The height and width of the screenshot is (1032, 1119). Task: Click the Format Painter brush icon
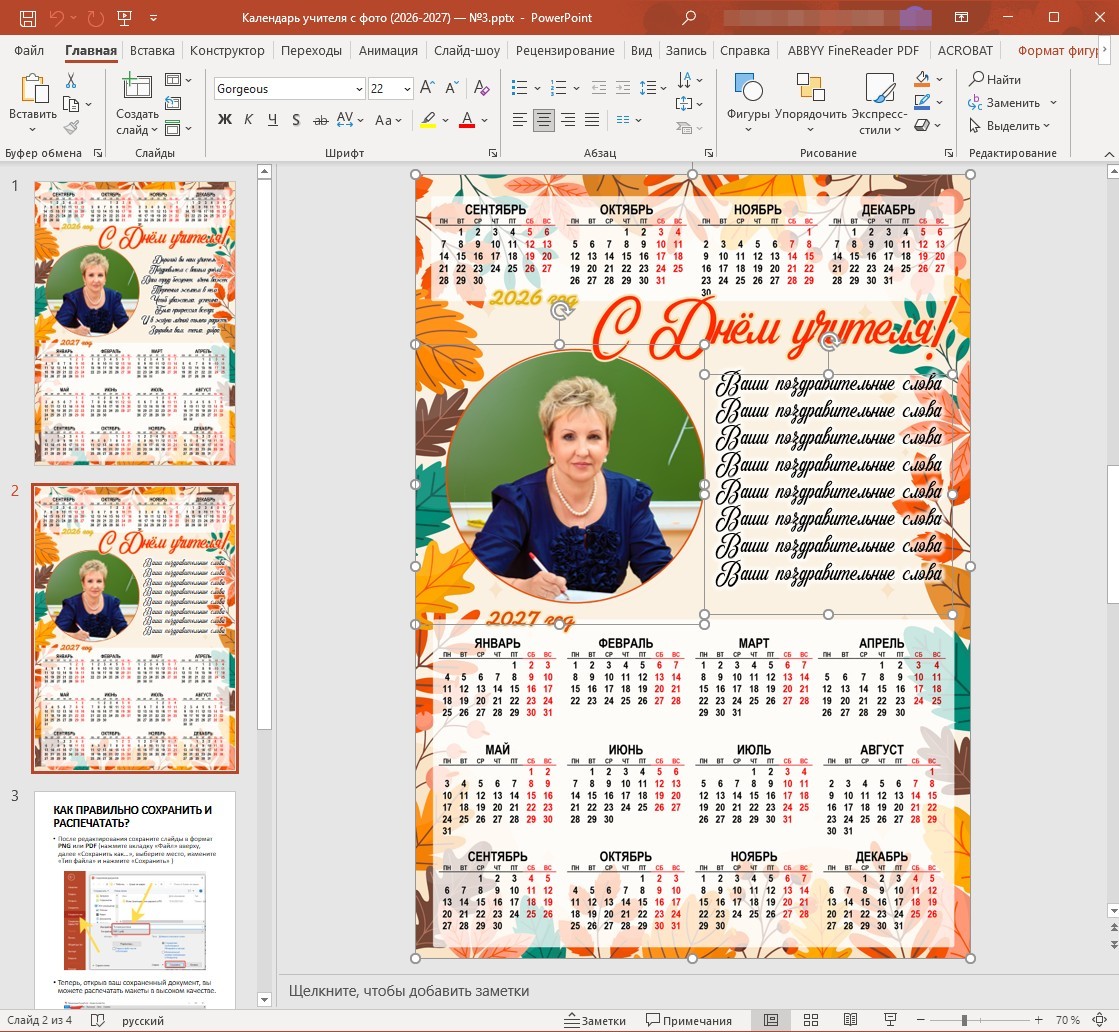pyautogui.click(x=71, y=127)
